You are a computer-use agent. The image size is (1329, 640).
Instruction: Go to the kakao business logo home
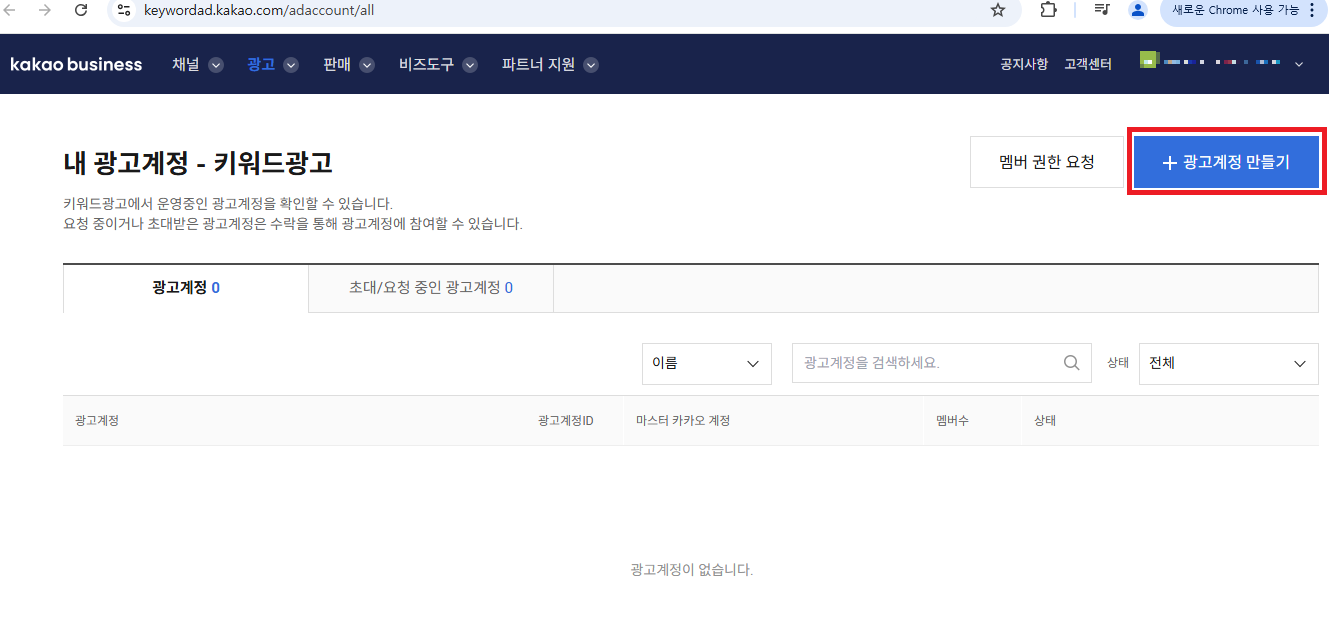tap(76, 64)
